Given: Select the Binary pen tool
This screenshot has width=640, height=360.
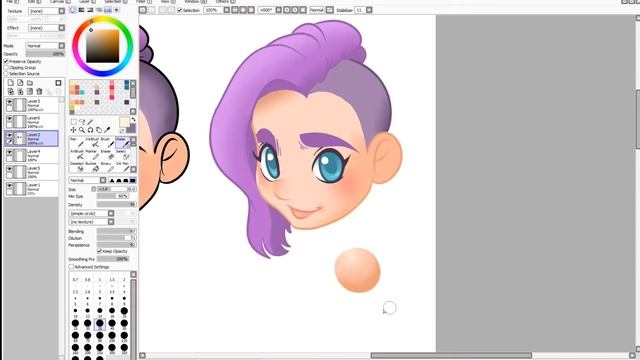Looking at the screenshot, I should click(106, 167).
